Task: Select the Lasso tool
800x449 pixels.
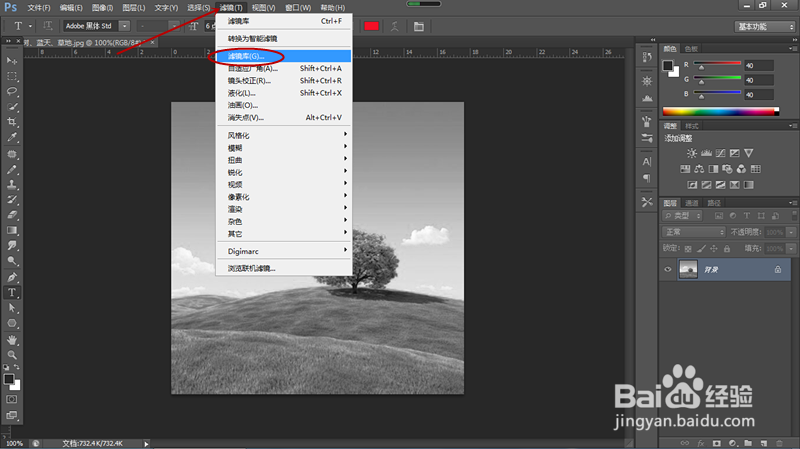Action: tap(12, 91)
